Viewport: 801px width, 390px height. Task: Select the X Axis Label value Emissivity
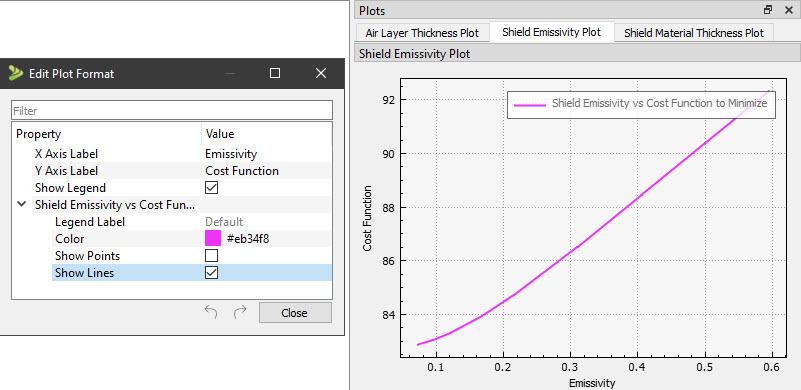click(x=231, y=154)
